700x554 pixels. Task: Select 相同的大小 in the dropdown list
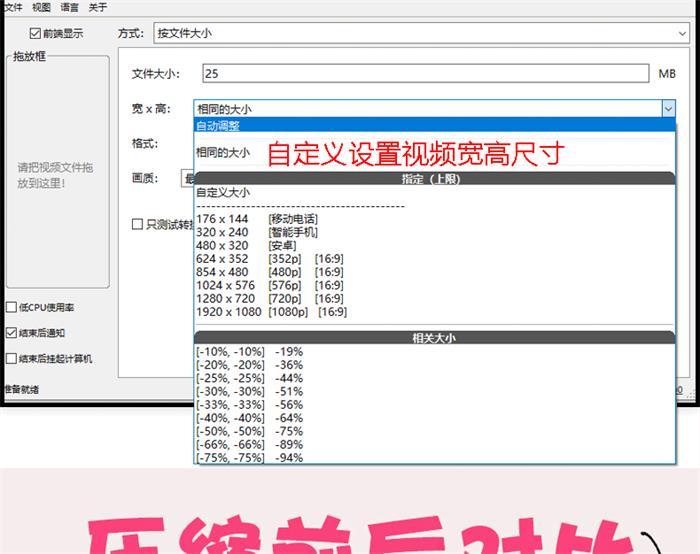435,153
